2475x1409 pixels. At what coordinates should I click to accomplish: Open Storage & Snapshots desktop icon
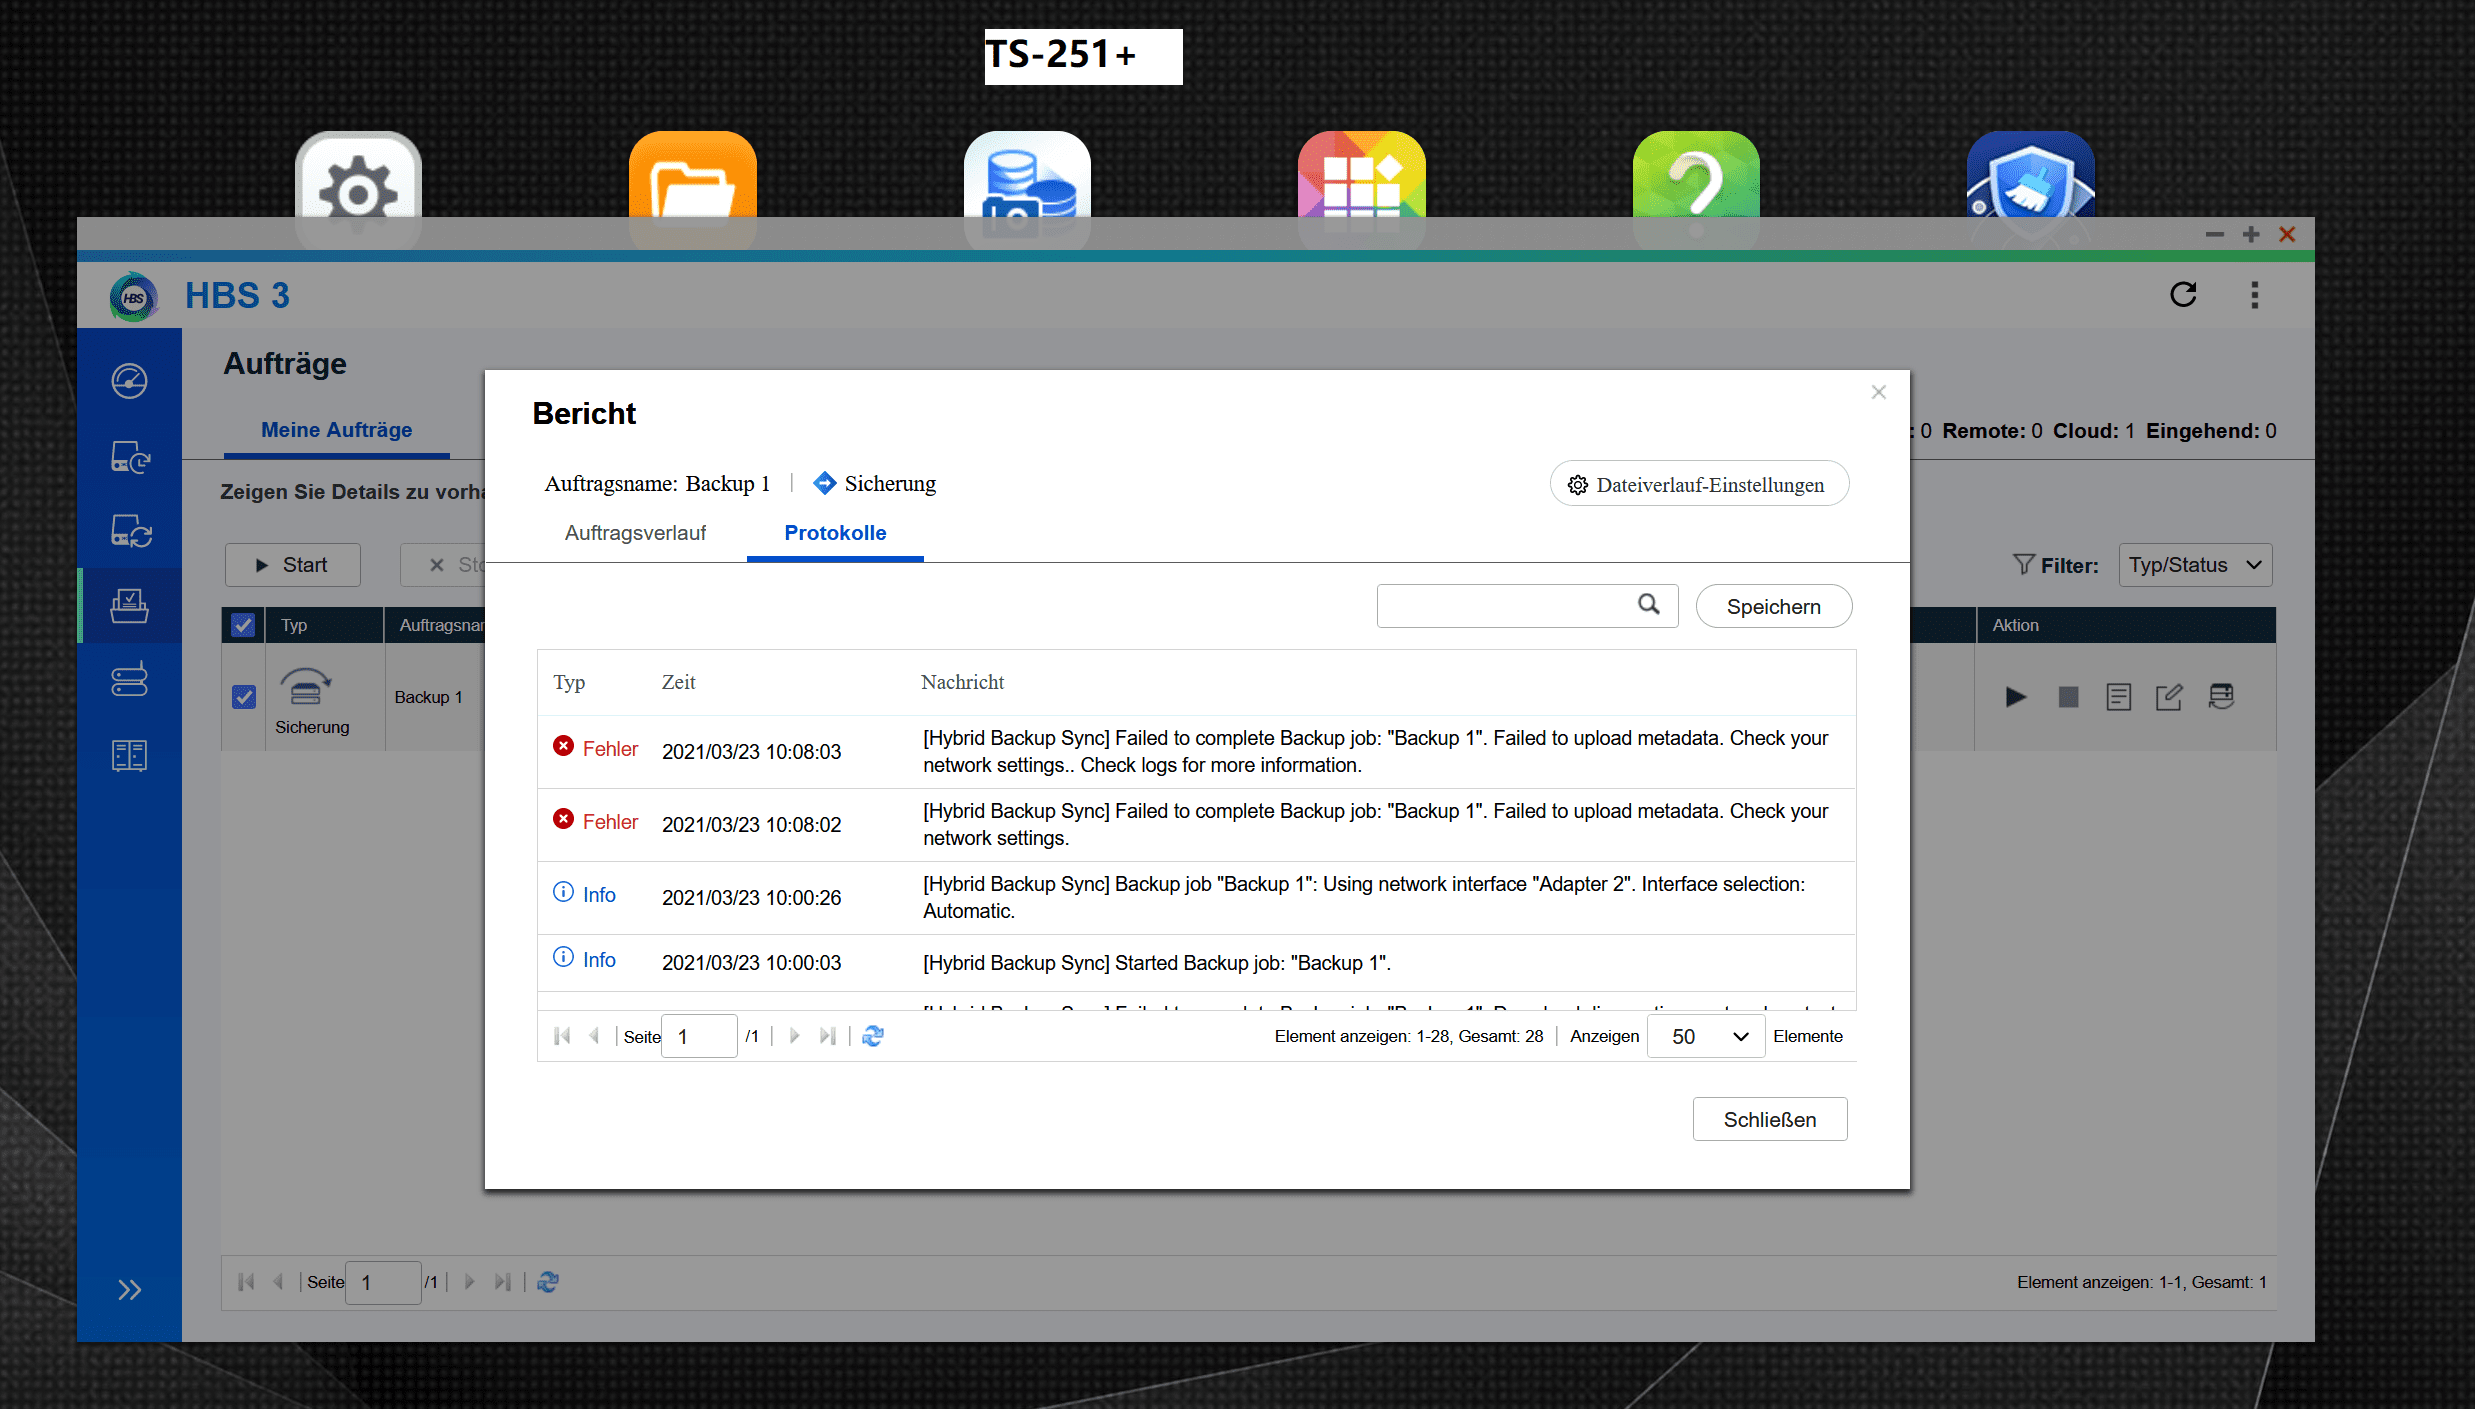click(1027, 188)
